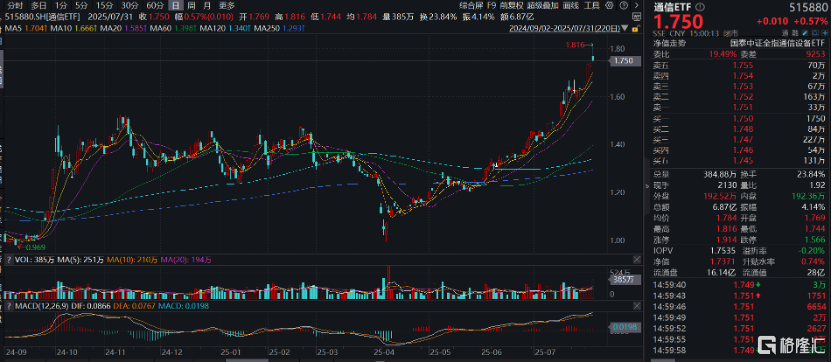832x362 pixels.
Task: Open MACD indicator help question mark
Action: tap(8, 306)
